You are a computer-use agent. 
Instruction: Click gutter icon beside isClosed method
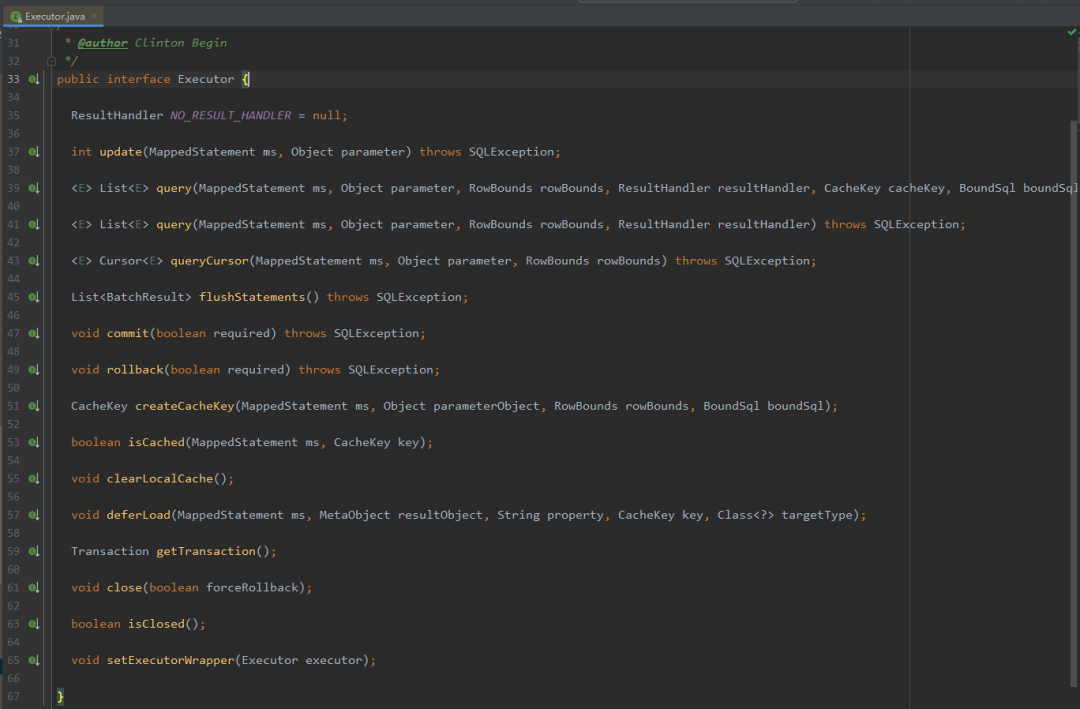34,624
